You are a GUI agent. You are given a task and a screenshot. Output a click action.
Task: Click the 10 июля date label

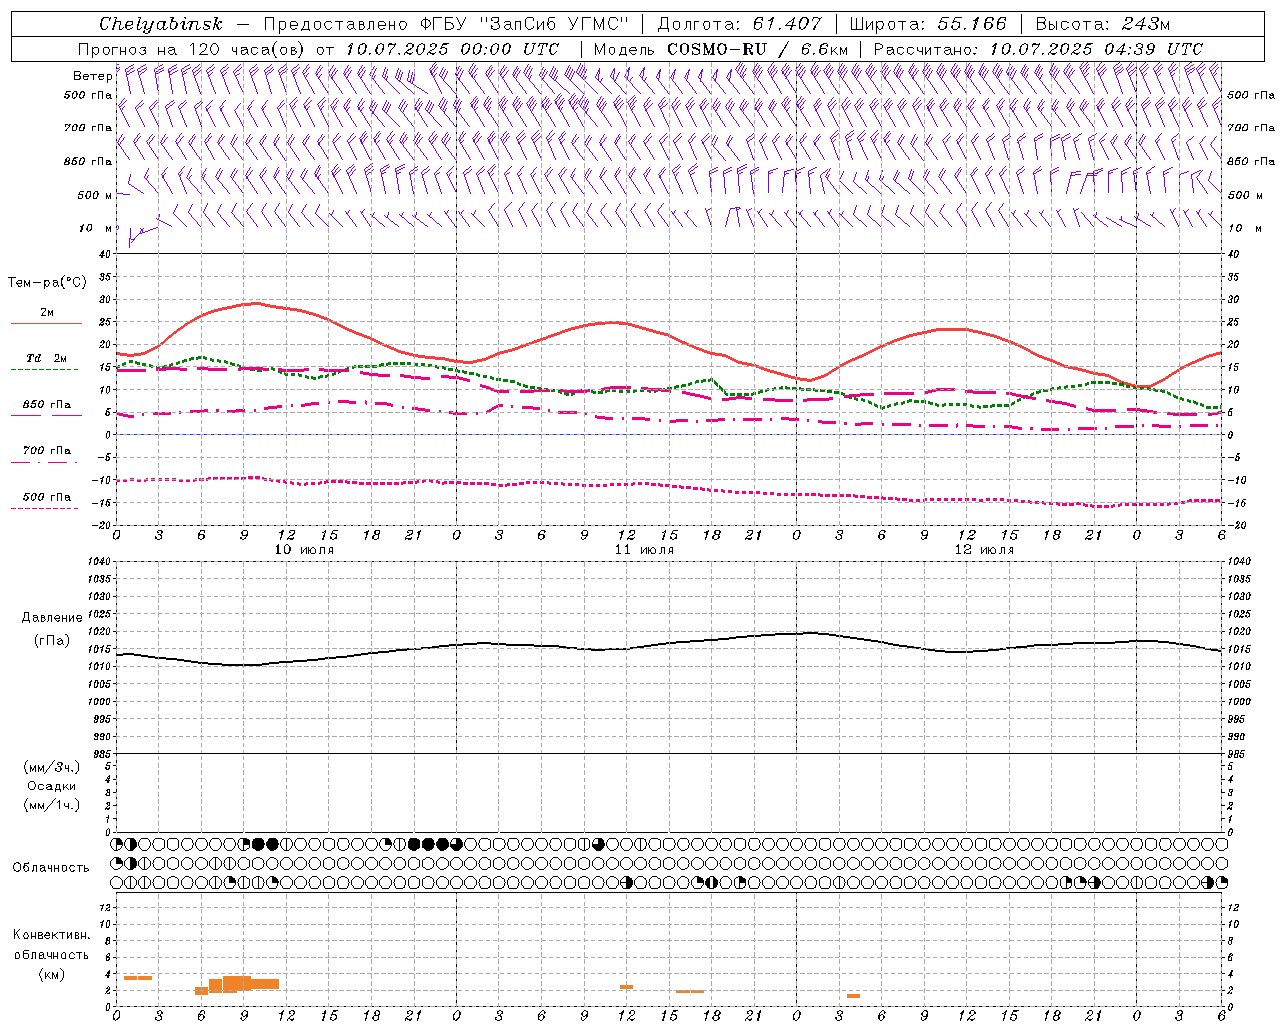304,549
